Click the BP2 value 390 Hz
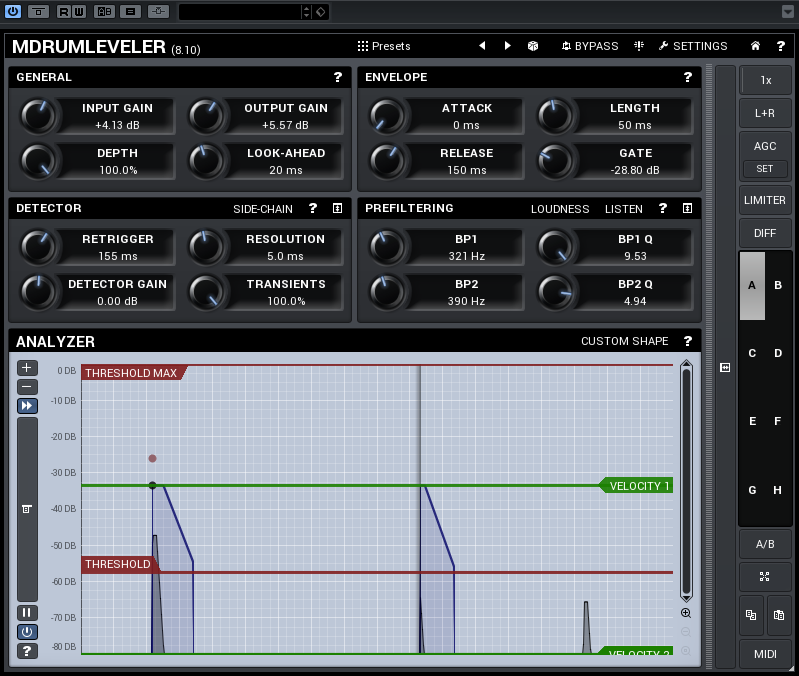The height and width of the screenshot is (676, 799). [x=466, y=301]
